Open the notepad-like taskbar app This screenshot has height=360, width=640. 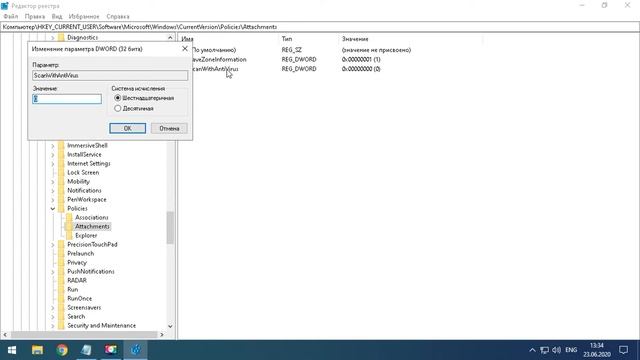(86, 350)
